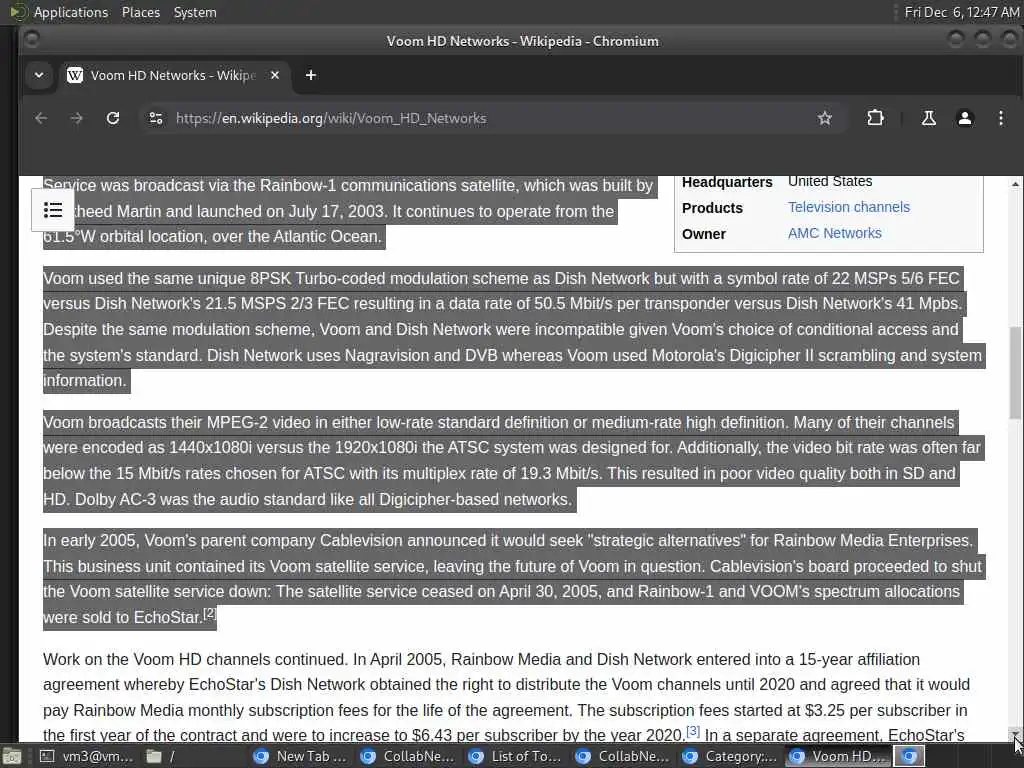View site information icon in address bar

point(155,118)
